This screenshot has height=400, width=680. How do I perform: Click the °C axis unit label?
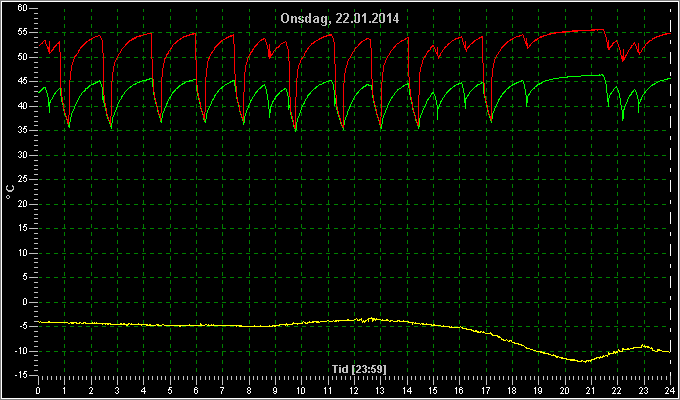(x=10, y=192)
